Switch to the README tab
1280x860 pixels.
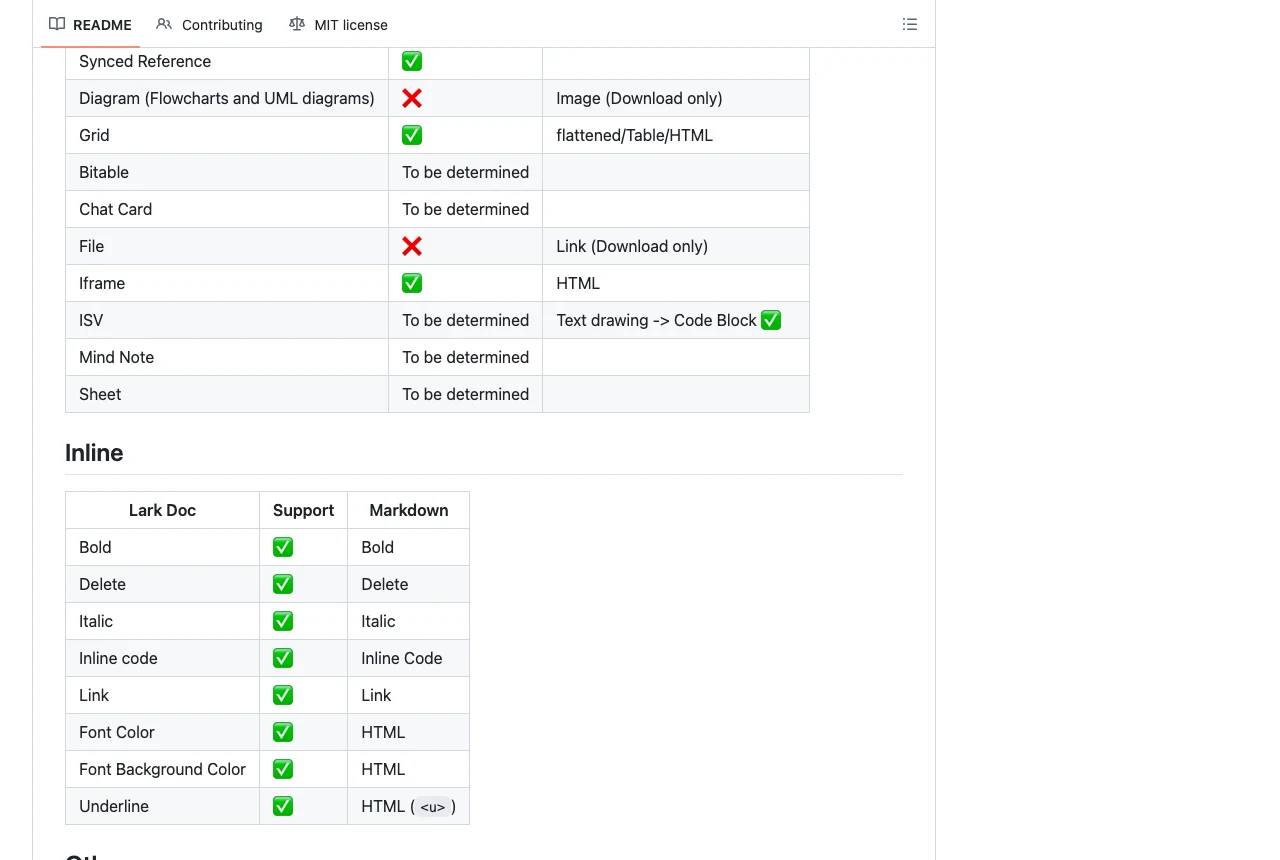pyautogui.click(x=90, y=24)
